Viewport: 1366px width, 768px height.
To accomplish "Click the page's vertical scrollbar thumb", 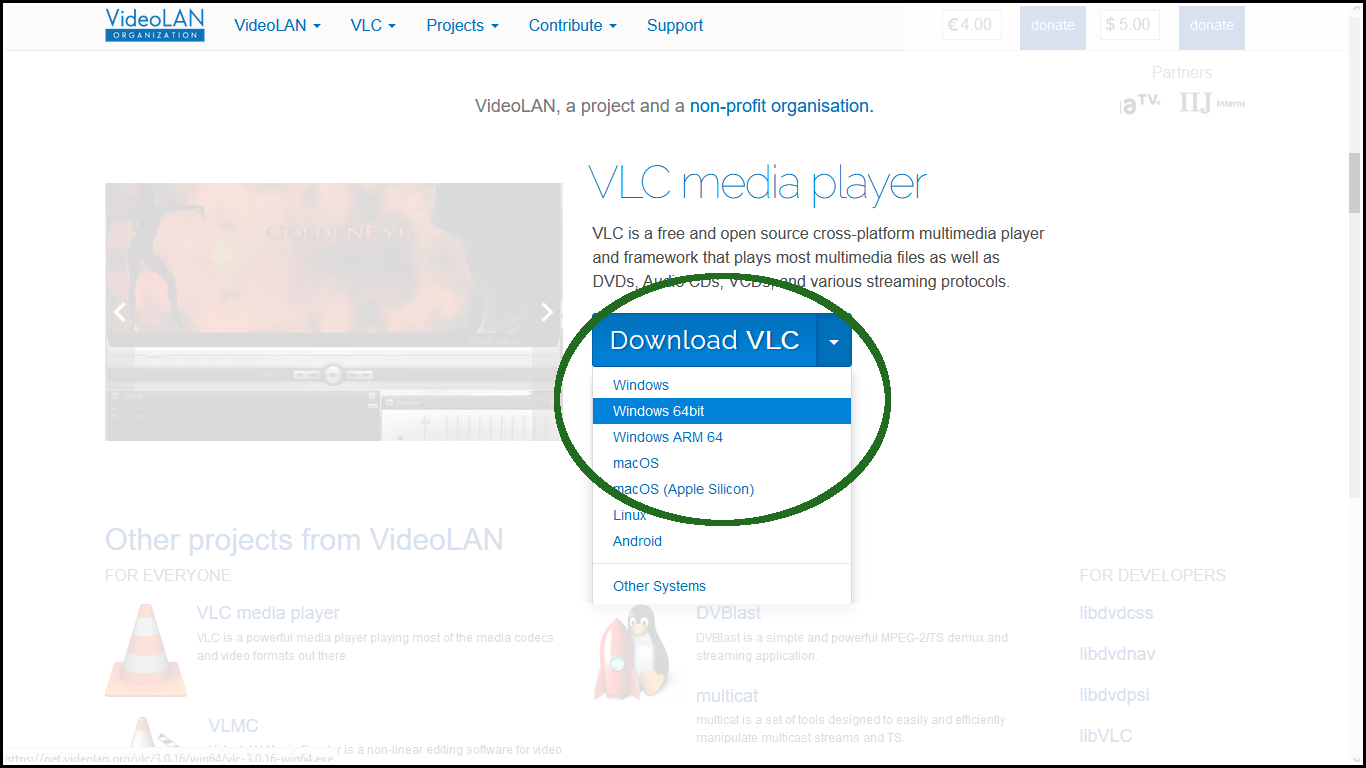I will (x=1355, y=183).
